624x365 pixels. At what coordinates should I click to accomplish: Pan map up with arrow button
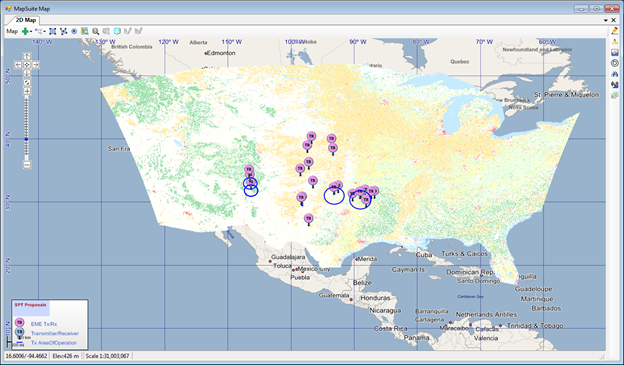27,56
